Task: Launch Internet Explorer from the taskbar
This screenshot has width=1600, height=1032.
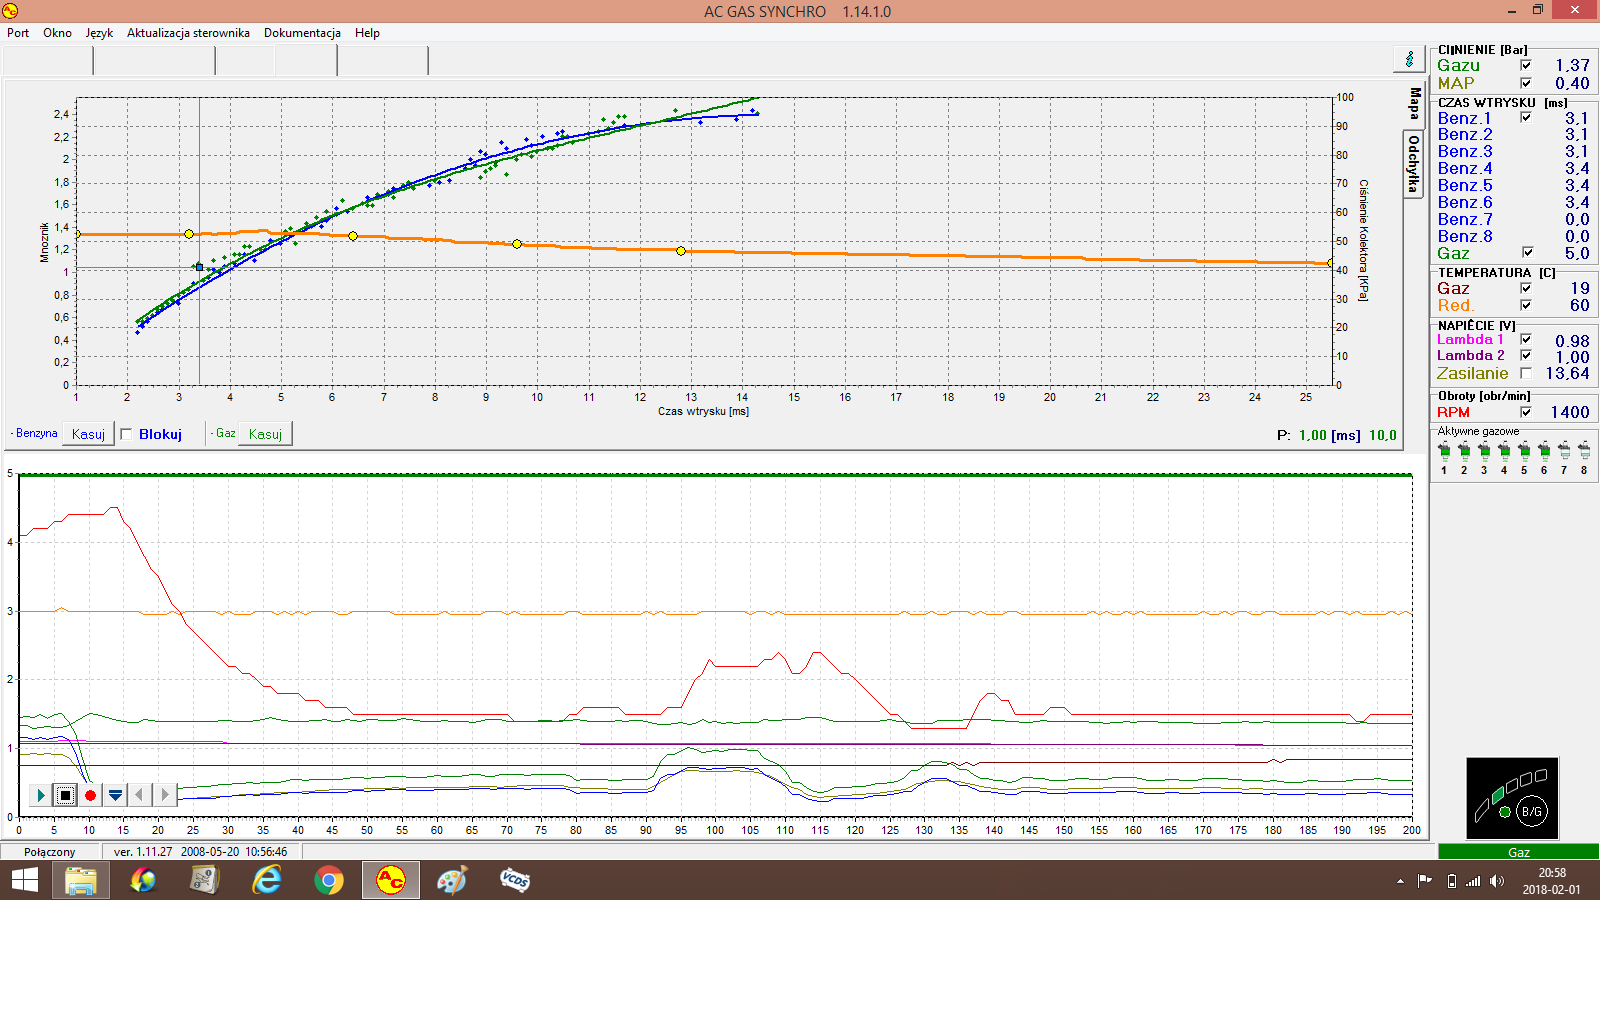Action: 267,880
